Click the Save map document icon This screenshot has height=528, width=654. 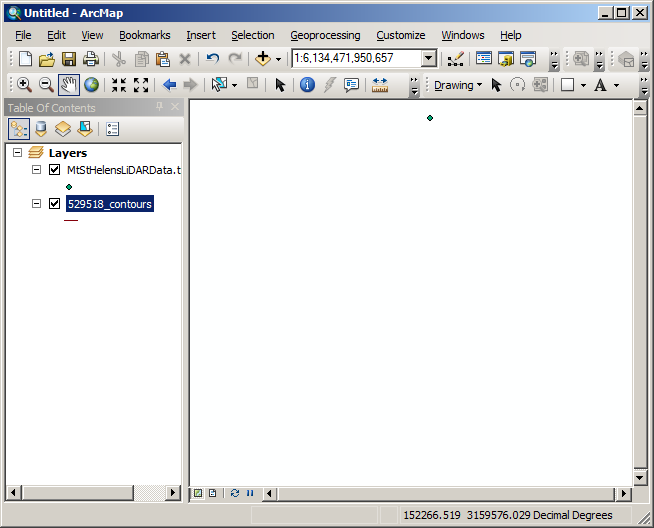[69, 59]
